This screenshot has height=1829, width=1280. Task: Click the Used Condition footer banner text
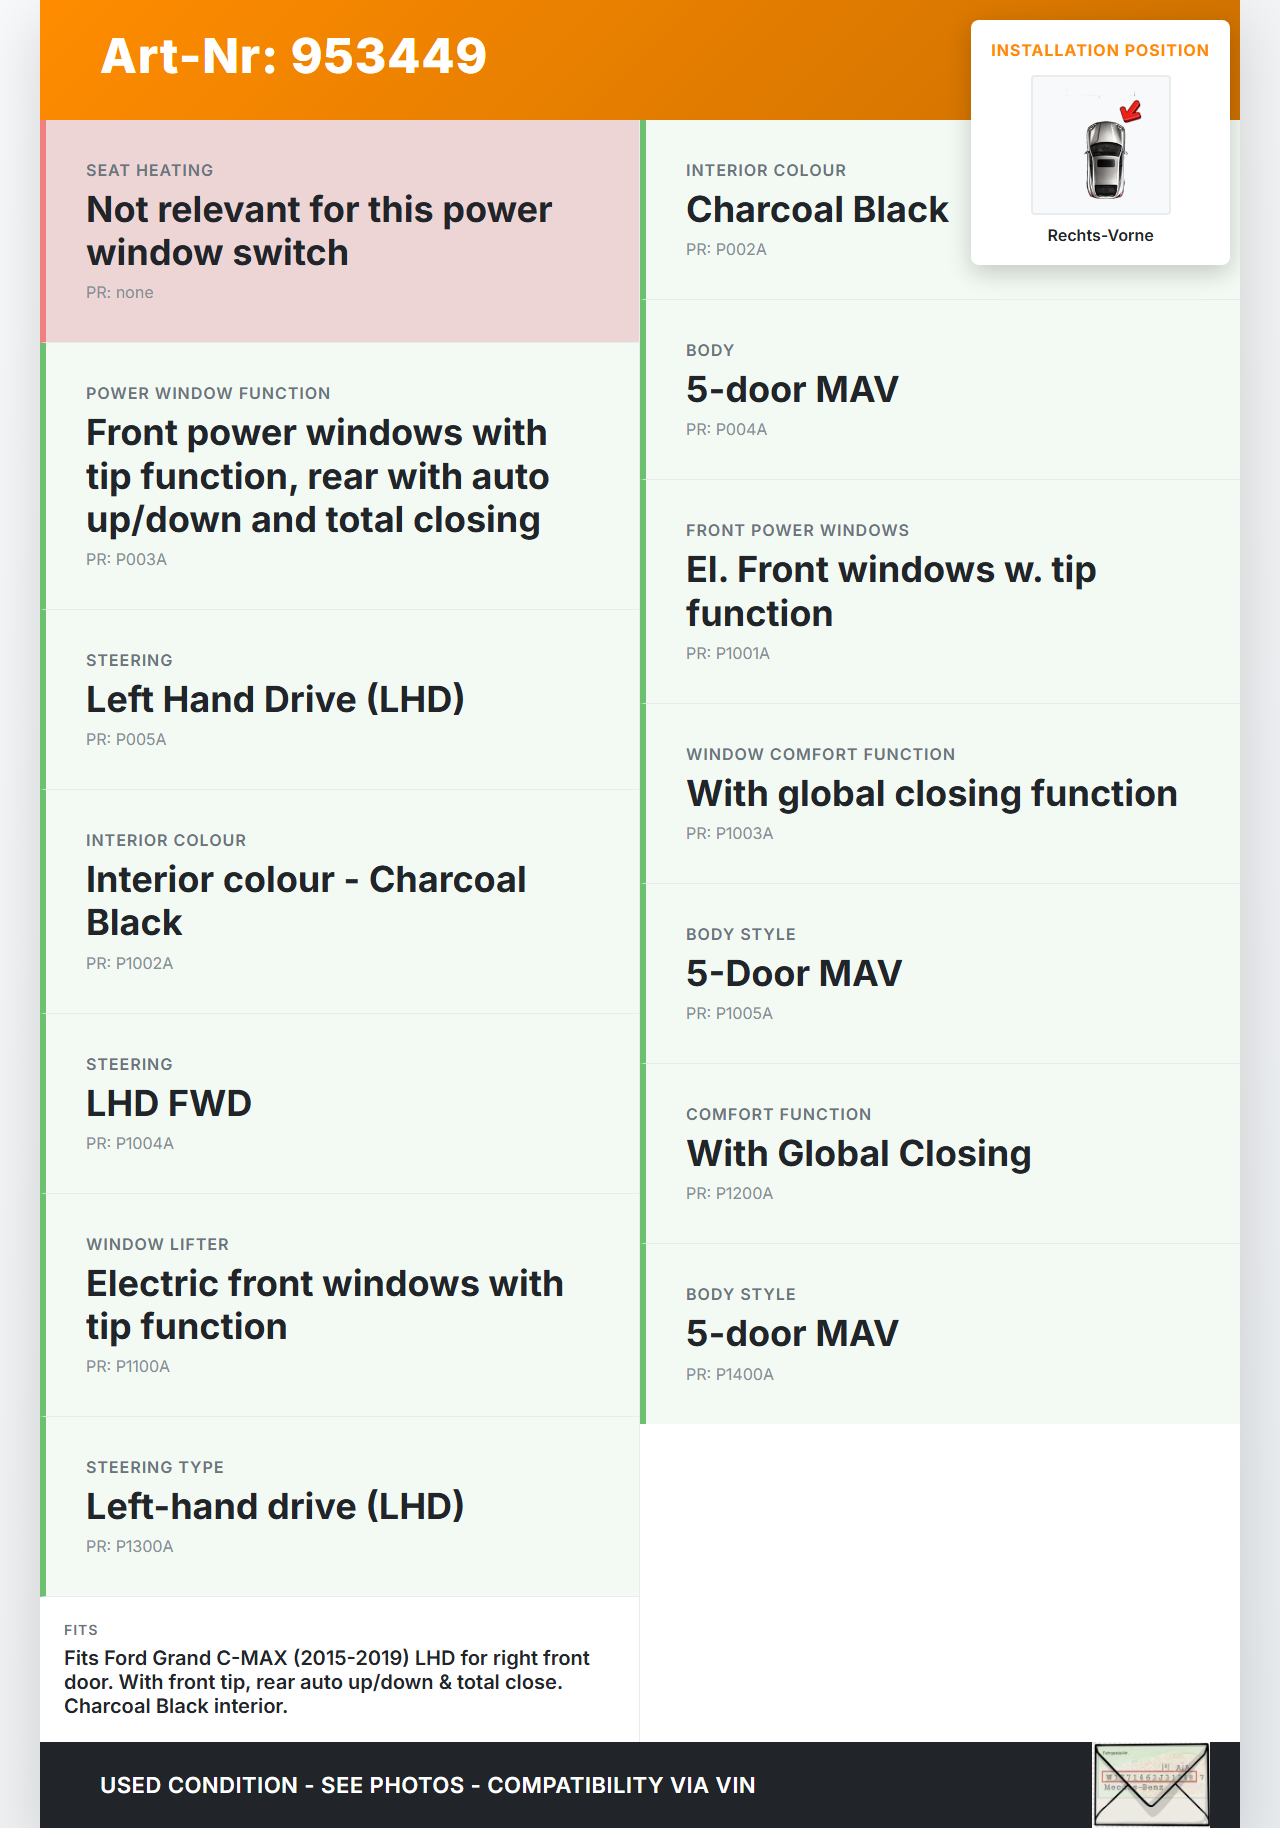[x=427, y=1785]
